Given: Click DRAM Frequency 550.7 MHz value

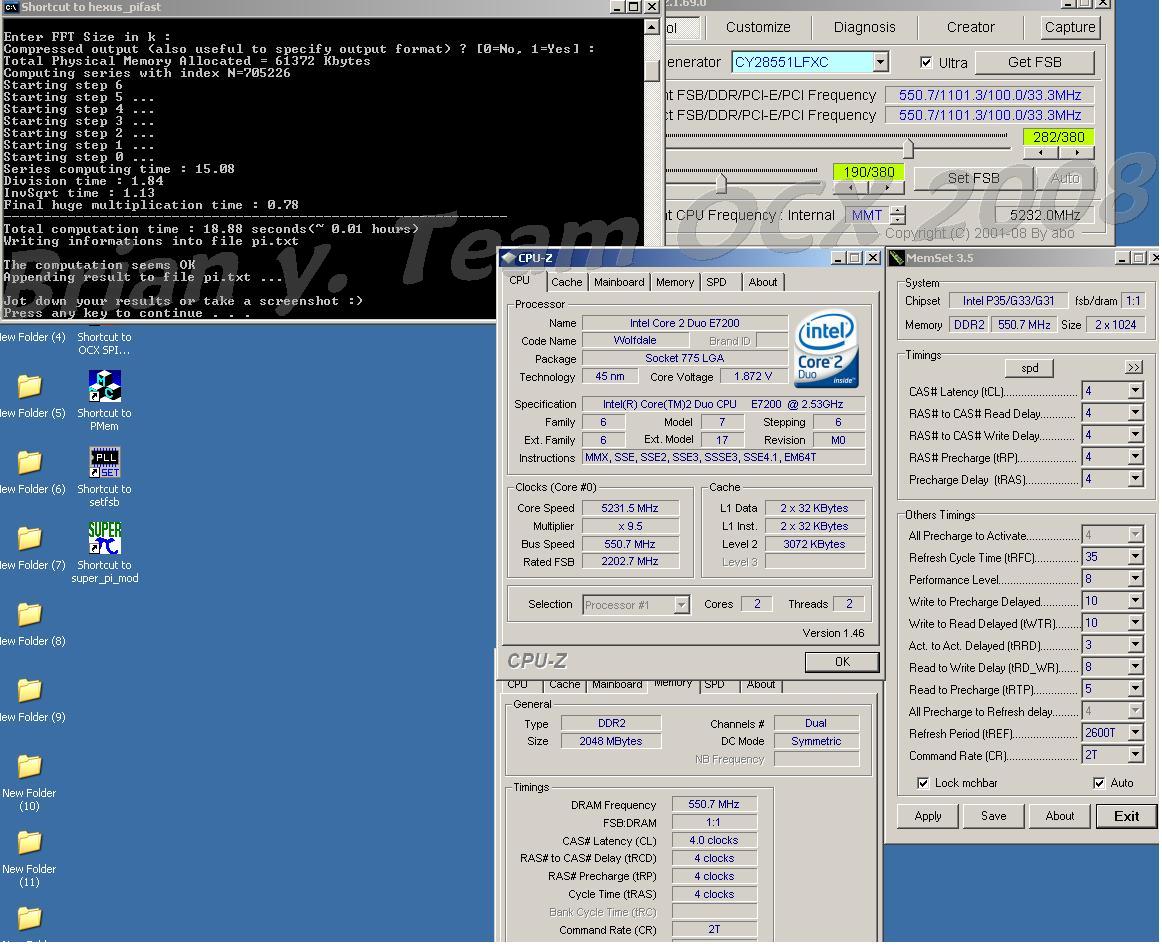Looking at the screenshot, I should pos(714,804).
